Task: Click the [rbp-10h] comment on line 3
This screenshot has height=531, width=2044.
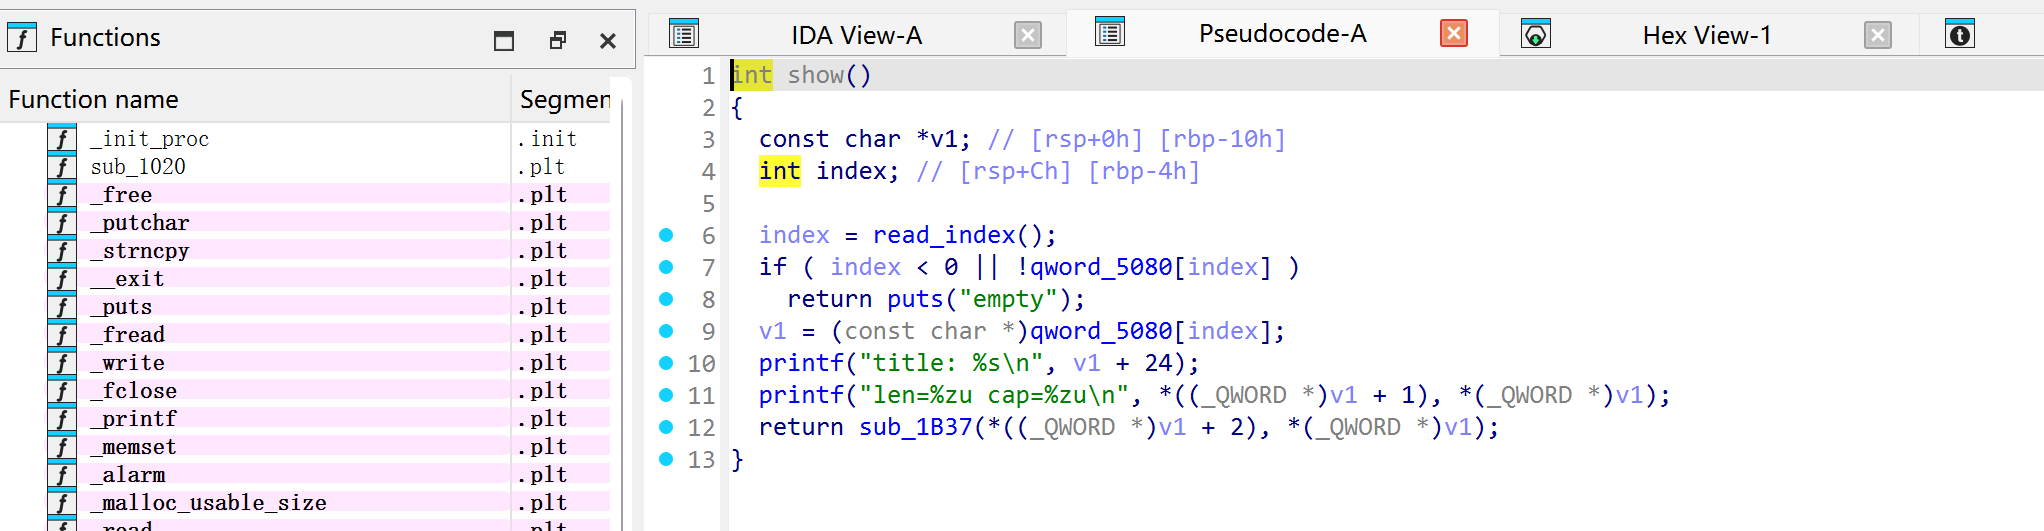Action: pyautogui.click(x=1223, y=139)
